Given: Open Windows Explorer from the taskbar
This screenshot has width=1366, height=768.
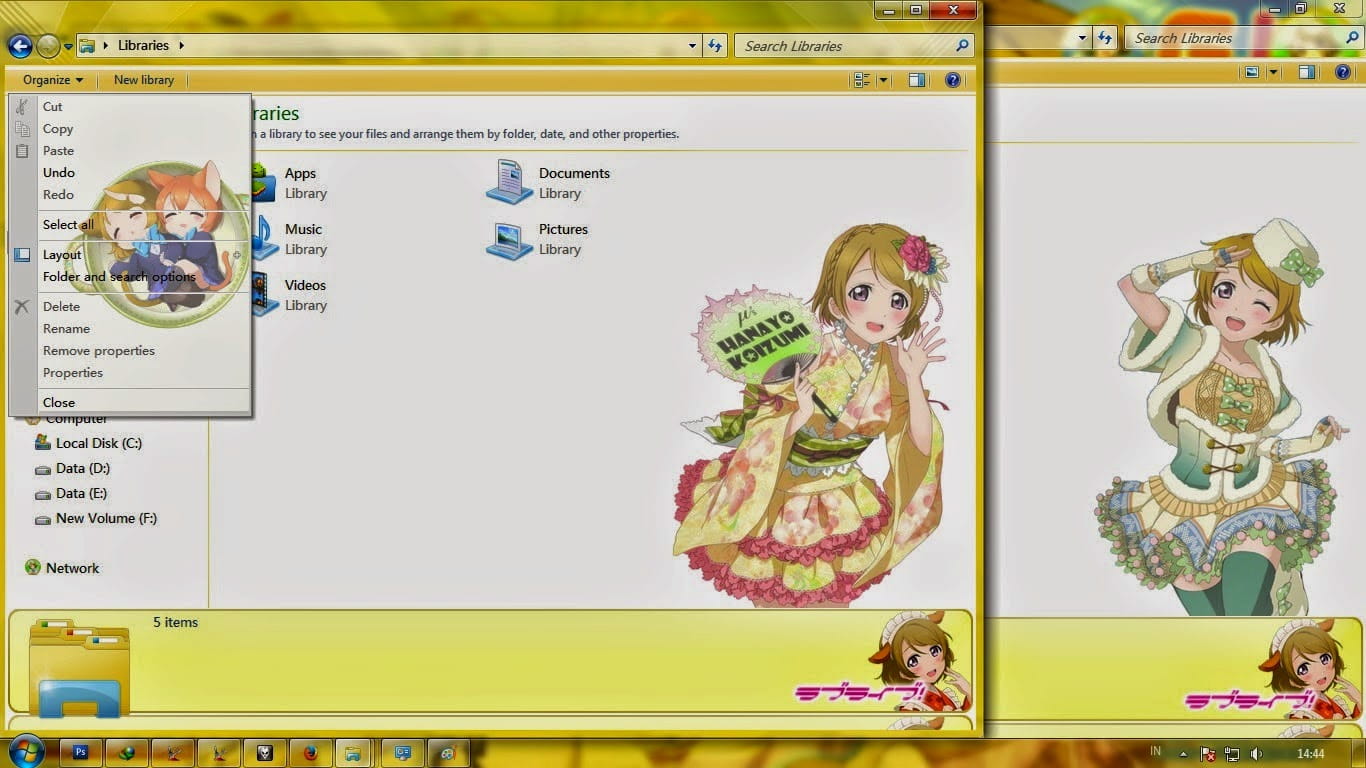Looking at the screenshot, I should coord(355,752).
